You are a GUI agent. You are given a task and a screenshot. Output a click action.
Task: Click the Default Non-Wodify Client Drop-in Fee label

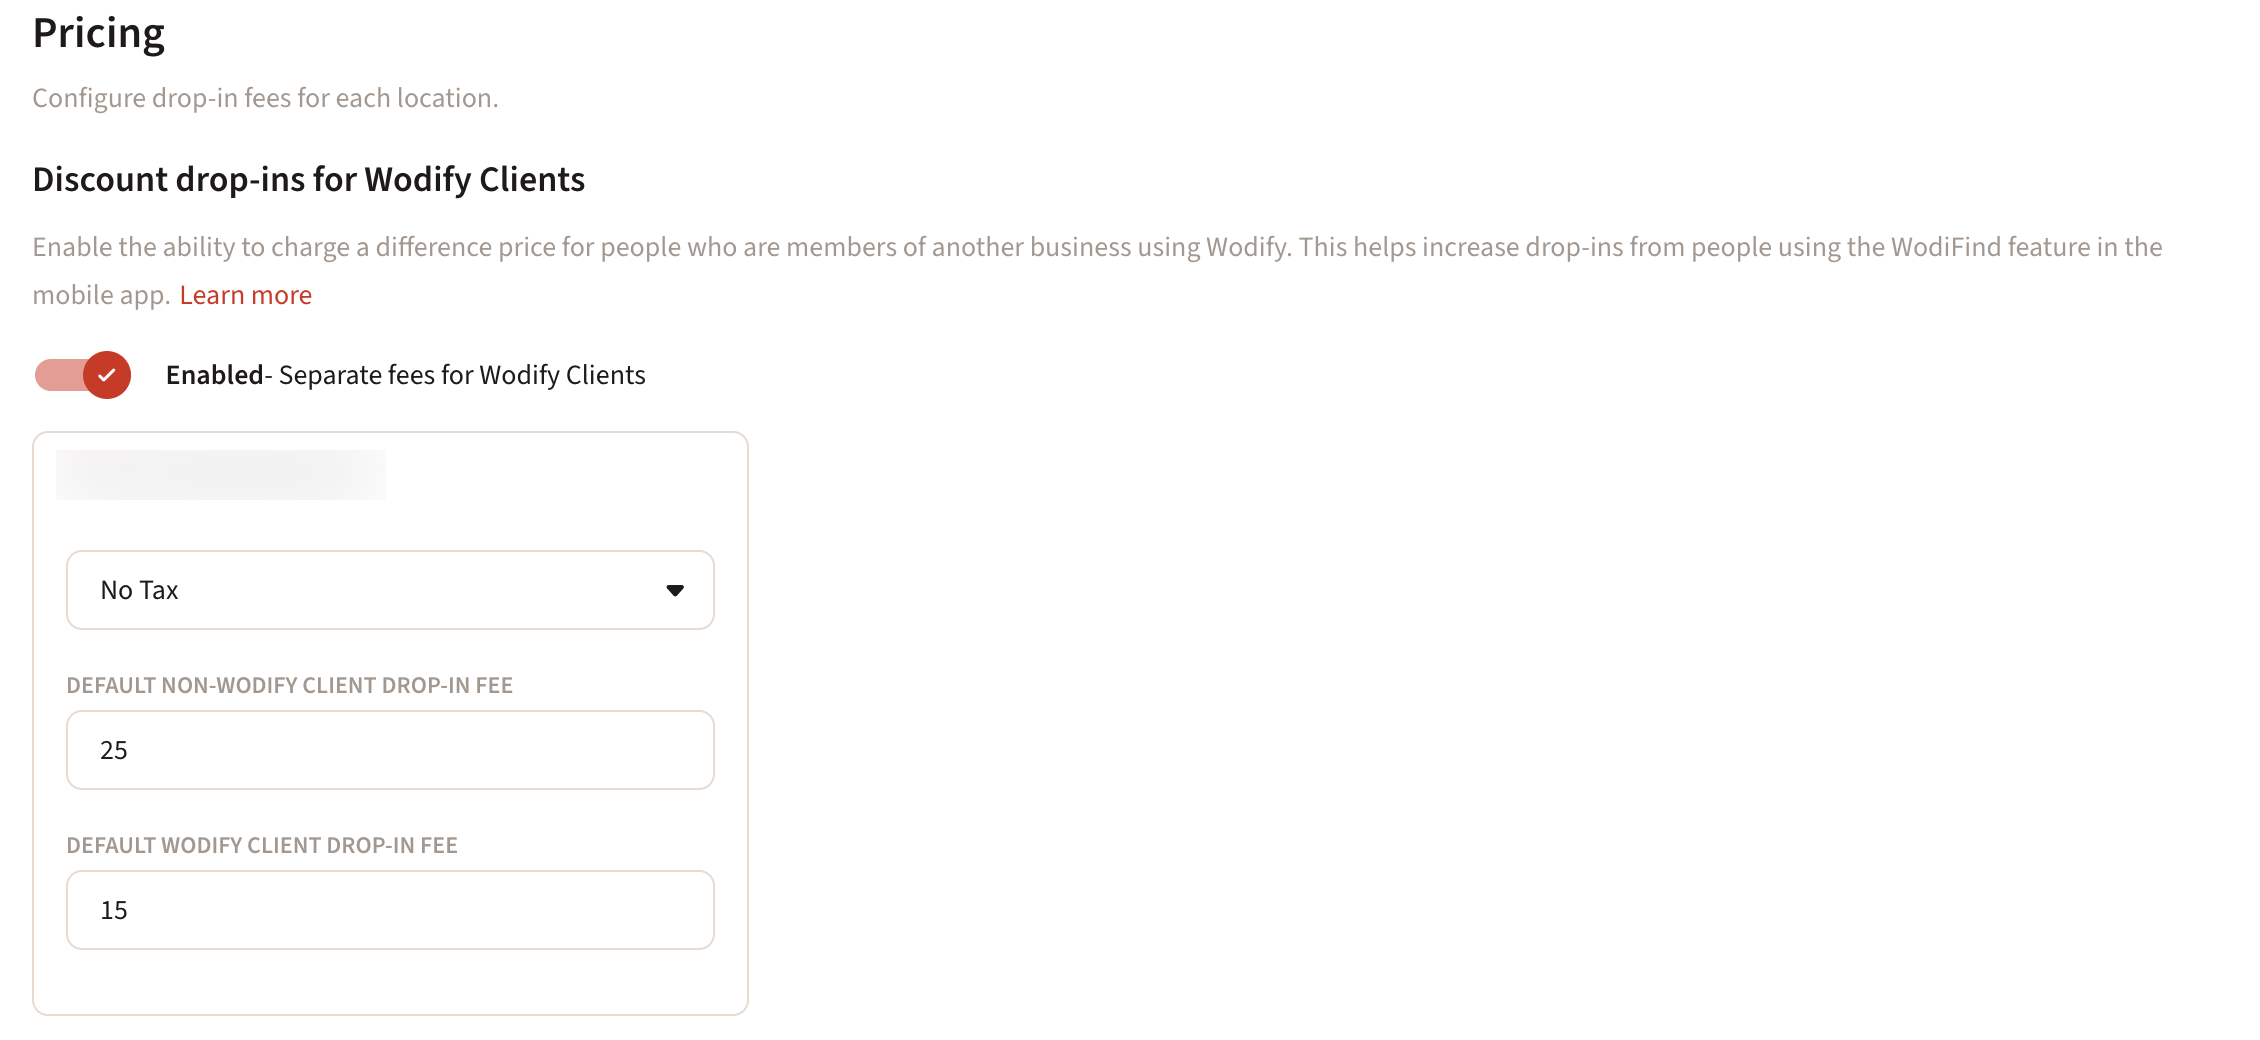(289, 685)
